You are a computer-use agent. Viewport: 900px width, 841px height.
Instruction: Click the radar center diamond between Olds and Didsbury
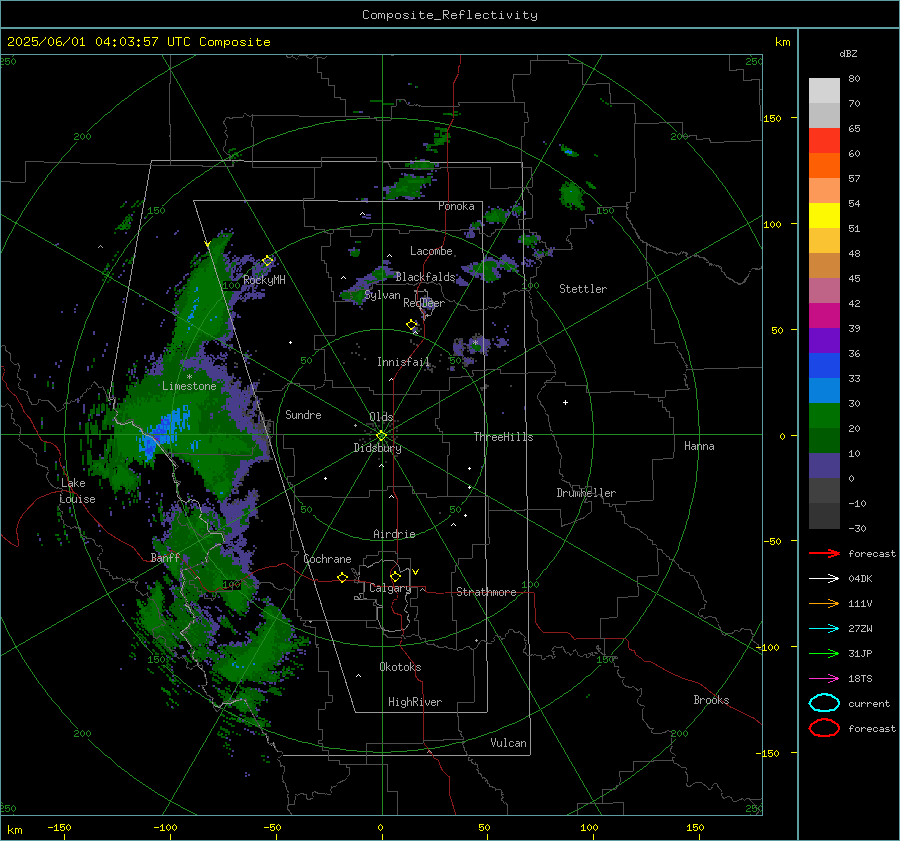381,436
